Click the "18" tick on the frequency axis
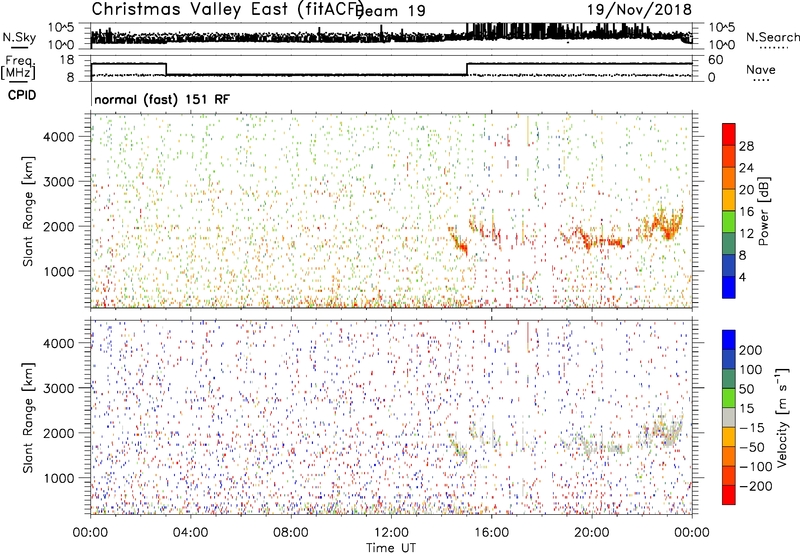Image resolution: width=800 pixels, height=554 pixels. (x=67, y=60)
